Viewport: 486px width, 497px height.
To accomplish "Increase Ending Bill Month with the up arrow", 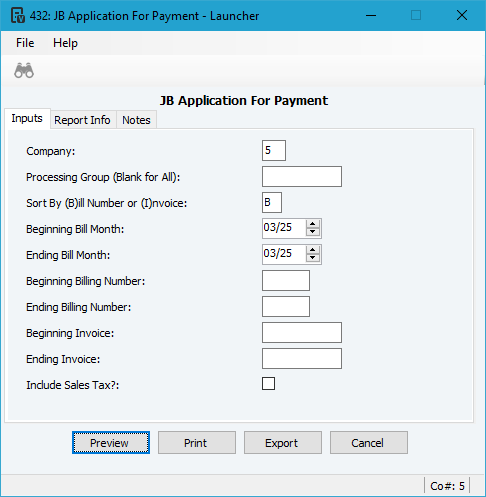I will point(313,250).
